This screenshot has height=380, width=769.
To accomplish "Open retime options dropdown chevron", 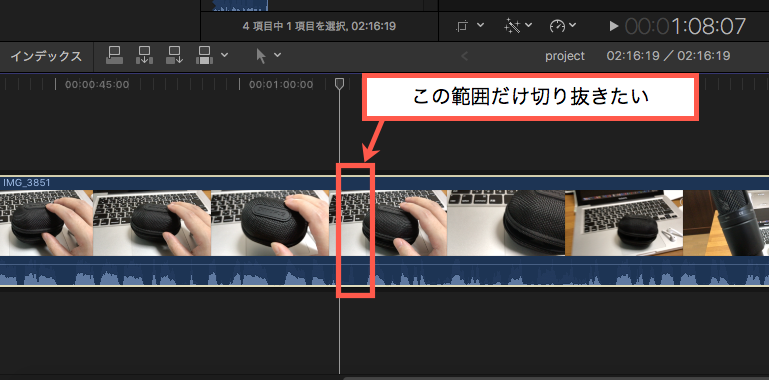I will tap(573, 25).
